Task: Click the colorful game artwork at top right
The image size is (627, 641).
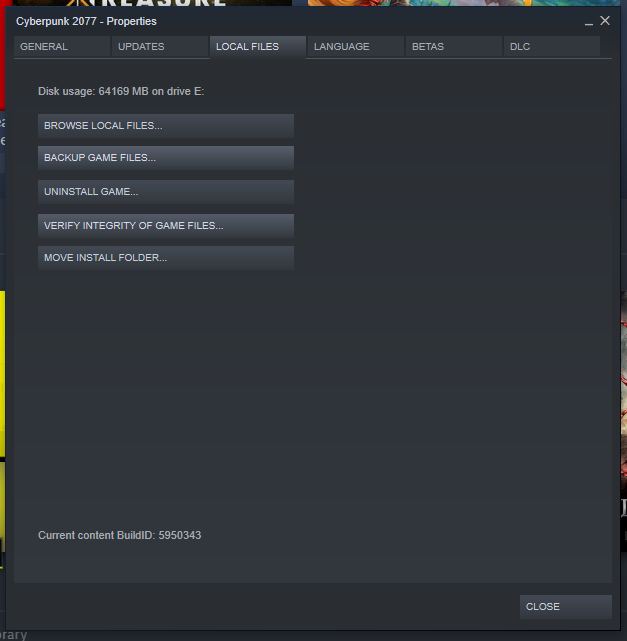Action: tap(464, 3)
